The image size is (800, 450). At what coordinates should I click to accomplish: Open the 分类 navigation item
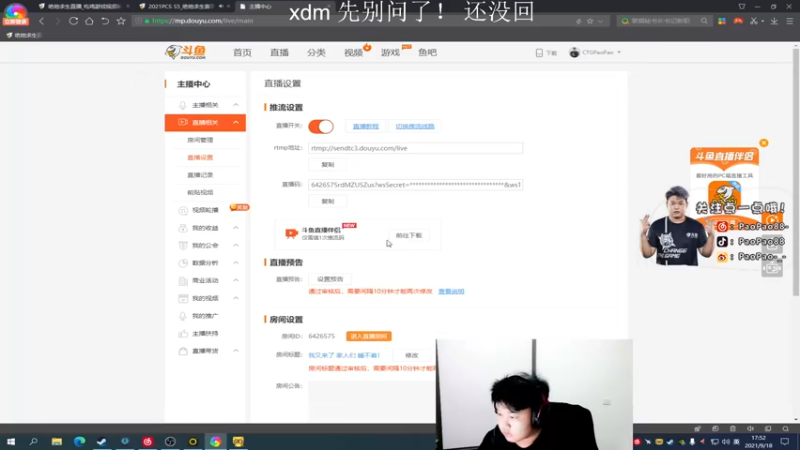(x=316, y=53)
